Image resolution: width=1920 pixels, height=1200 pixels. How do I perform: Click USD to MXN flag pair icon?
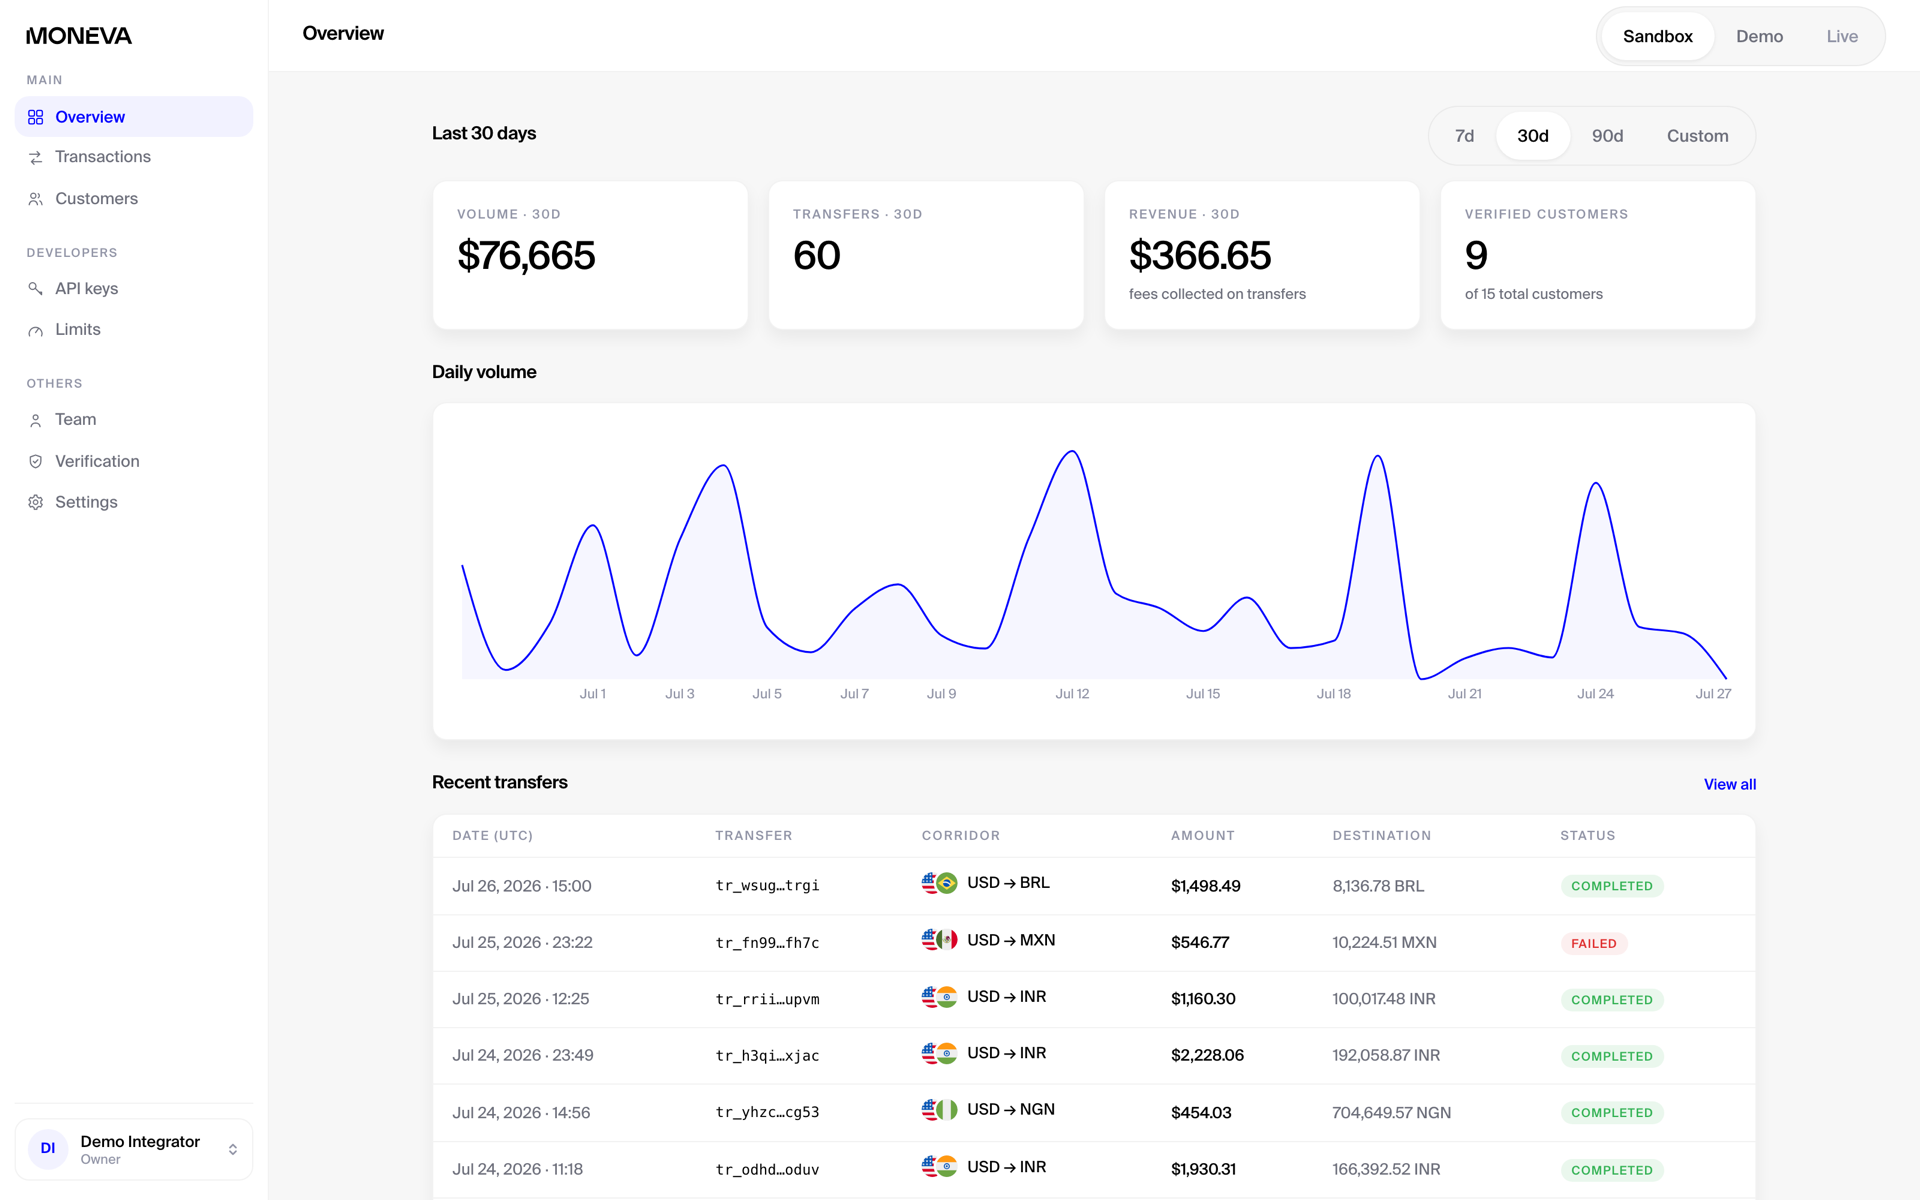(939, 940)
